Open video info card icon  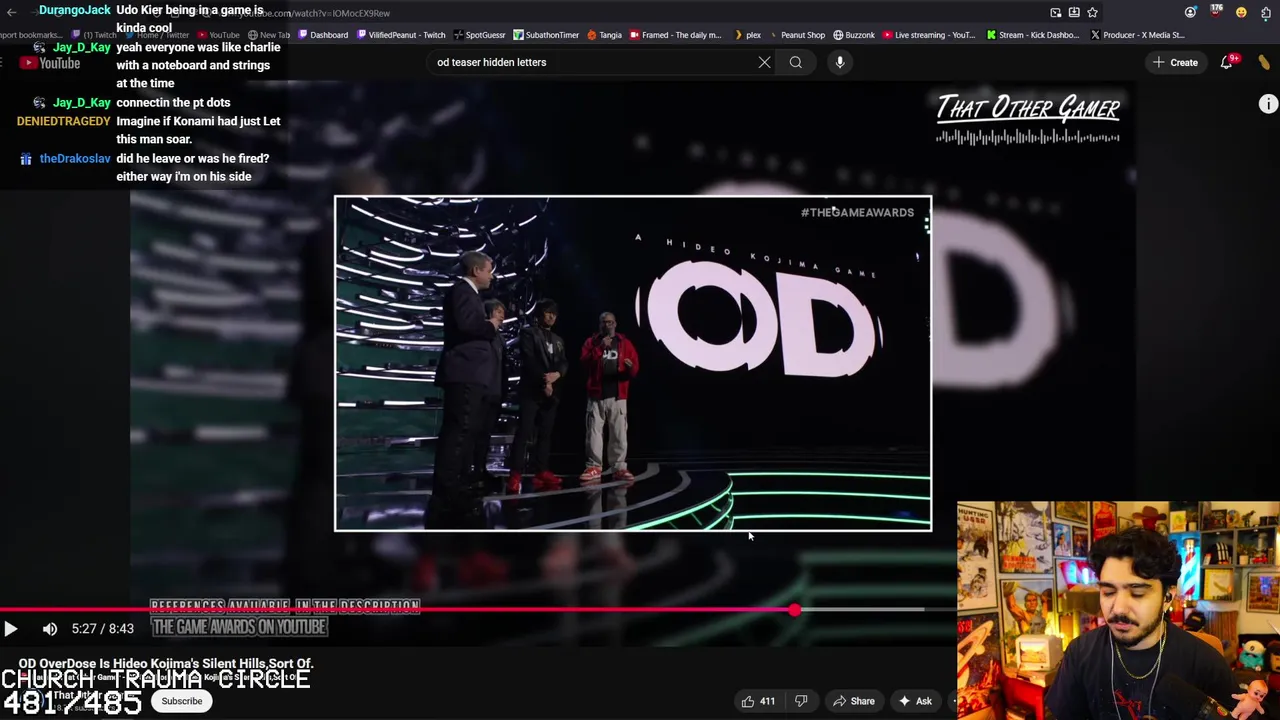click(1268, 104)
